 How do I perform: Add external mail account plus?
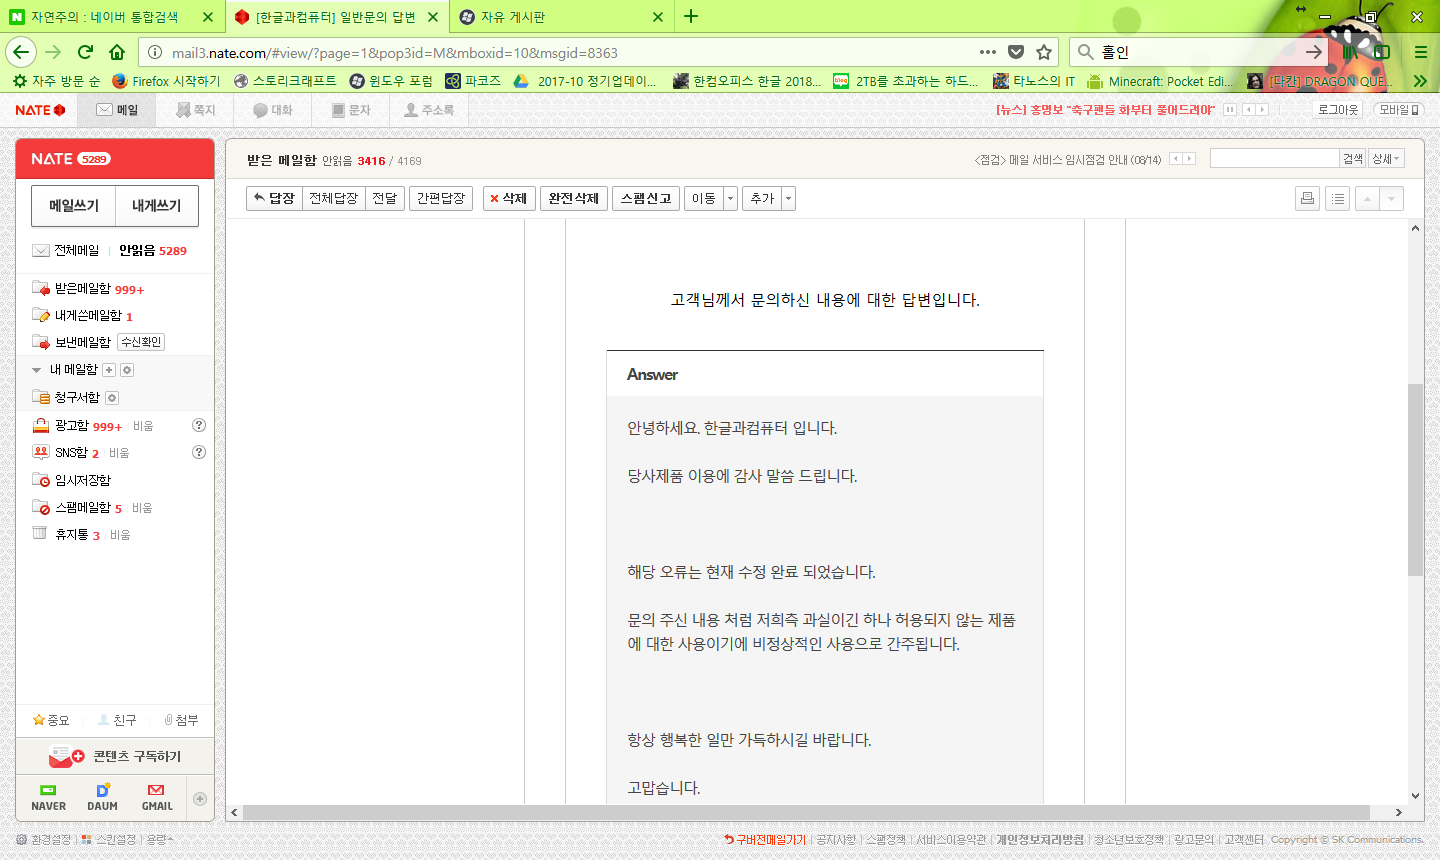pyautogui.click(x=200, y=799)
